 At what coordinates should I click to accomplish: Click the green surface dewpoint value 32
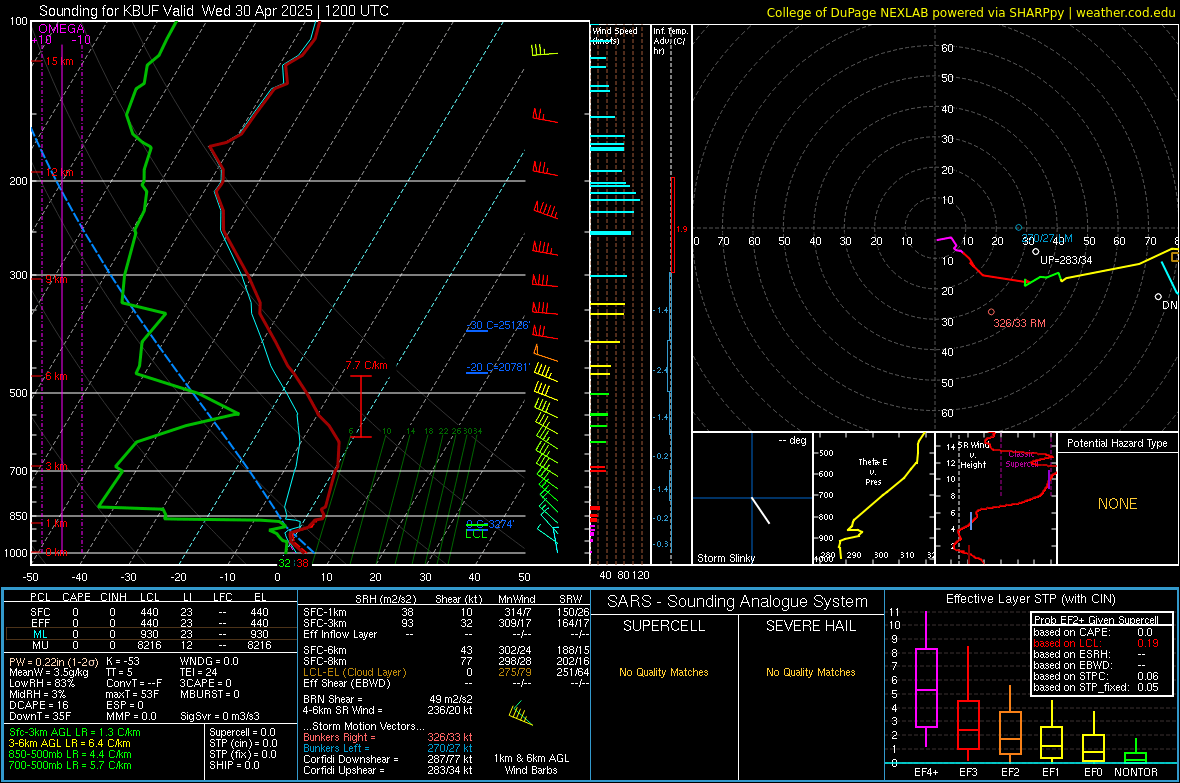tap(284, 563)
